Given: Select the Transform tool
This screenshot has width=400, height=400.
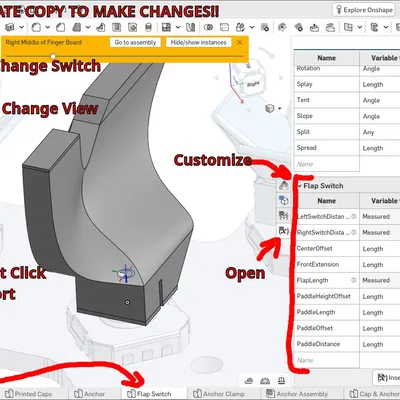Looking at the screenshot, I should 240,27.
